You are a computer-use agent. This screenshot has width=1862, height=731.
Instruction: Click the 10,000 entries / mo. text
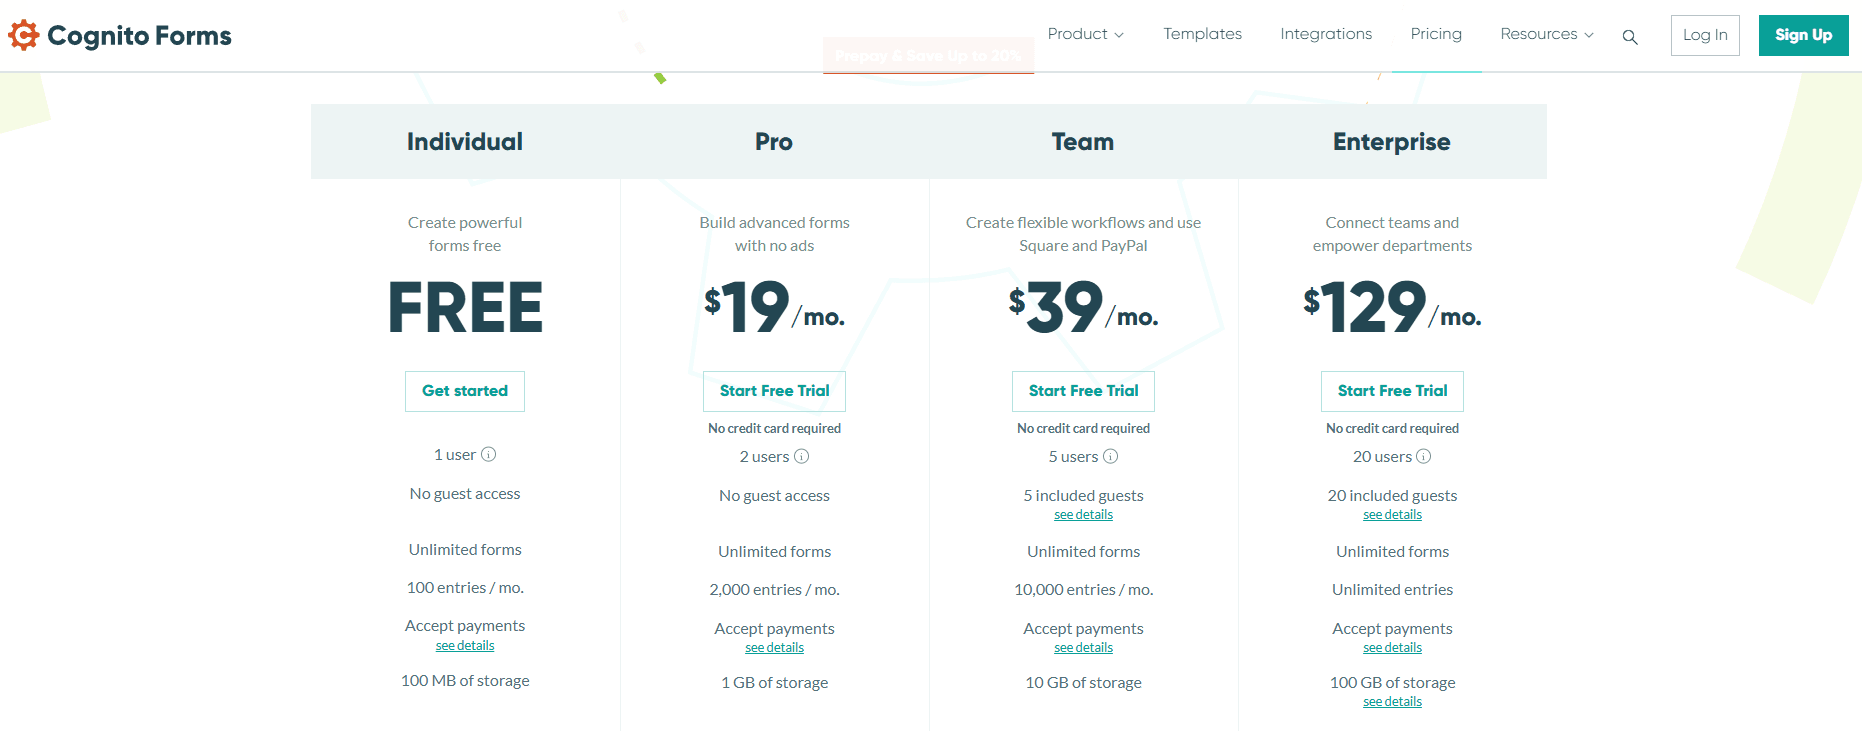click(1084, 590)
